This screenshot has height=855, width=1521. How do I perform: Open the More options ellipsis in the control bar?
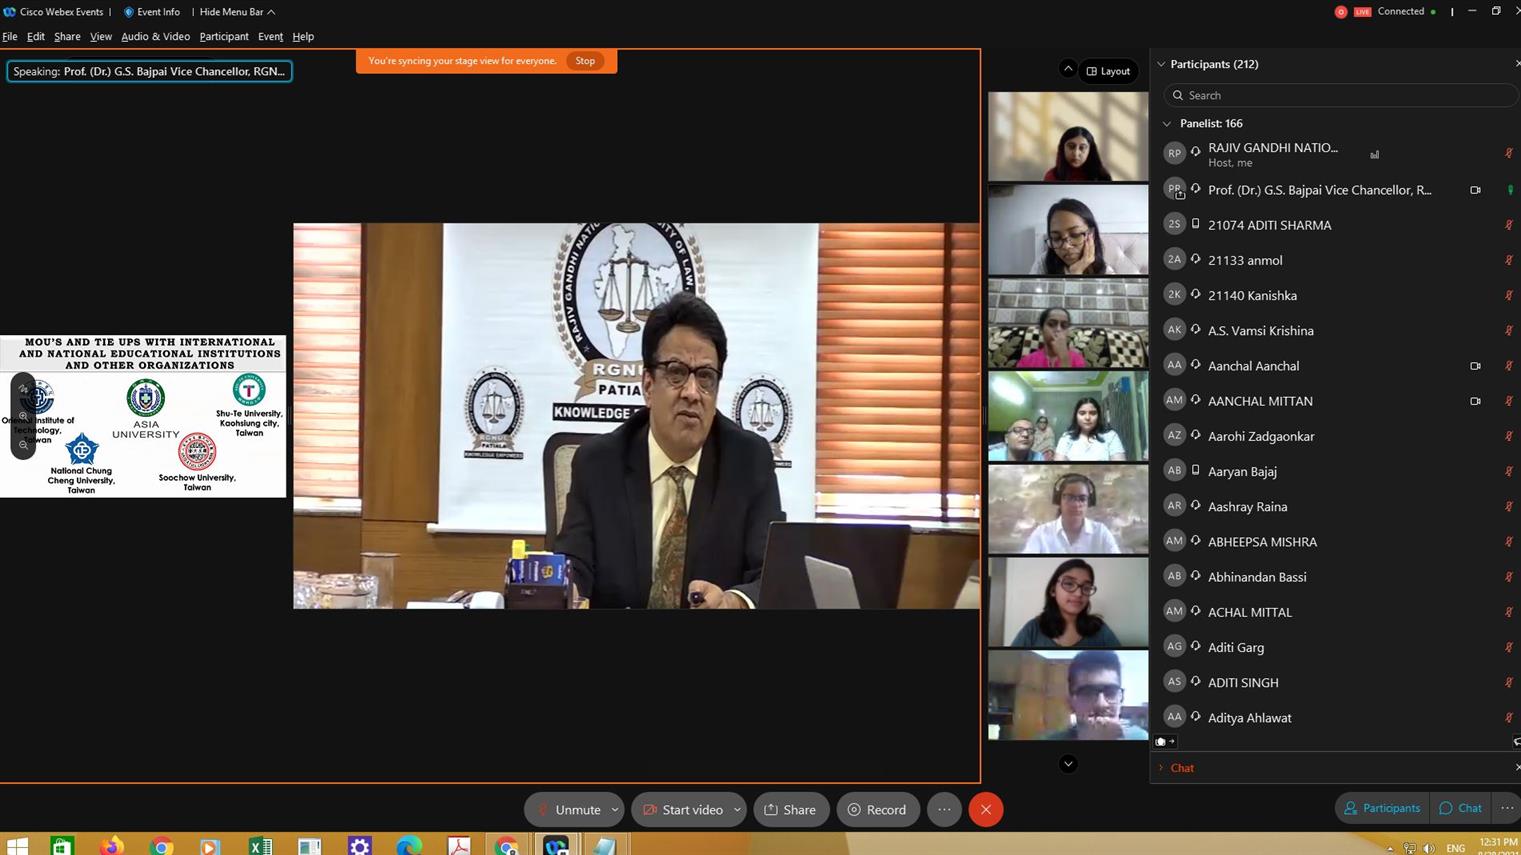point(944,810)
